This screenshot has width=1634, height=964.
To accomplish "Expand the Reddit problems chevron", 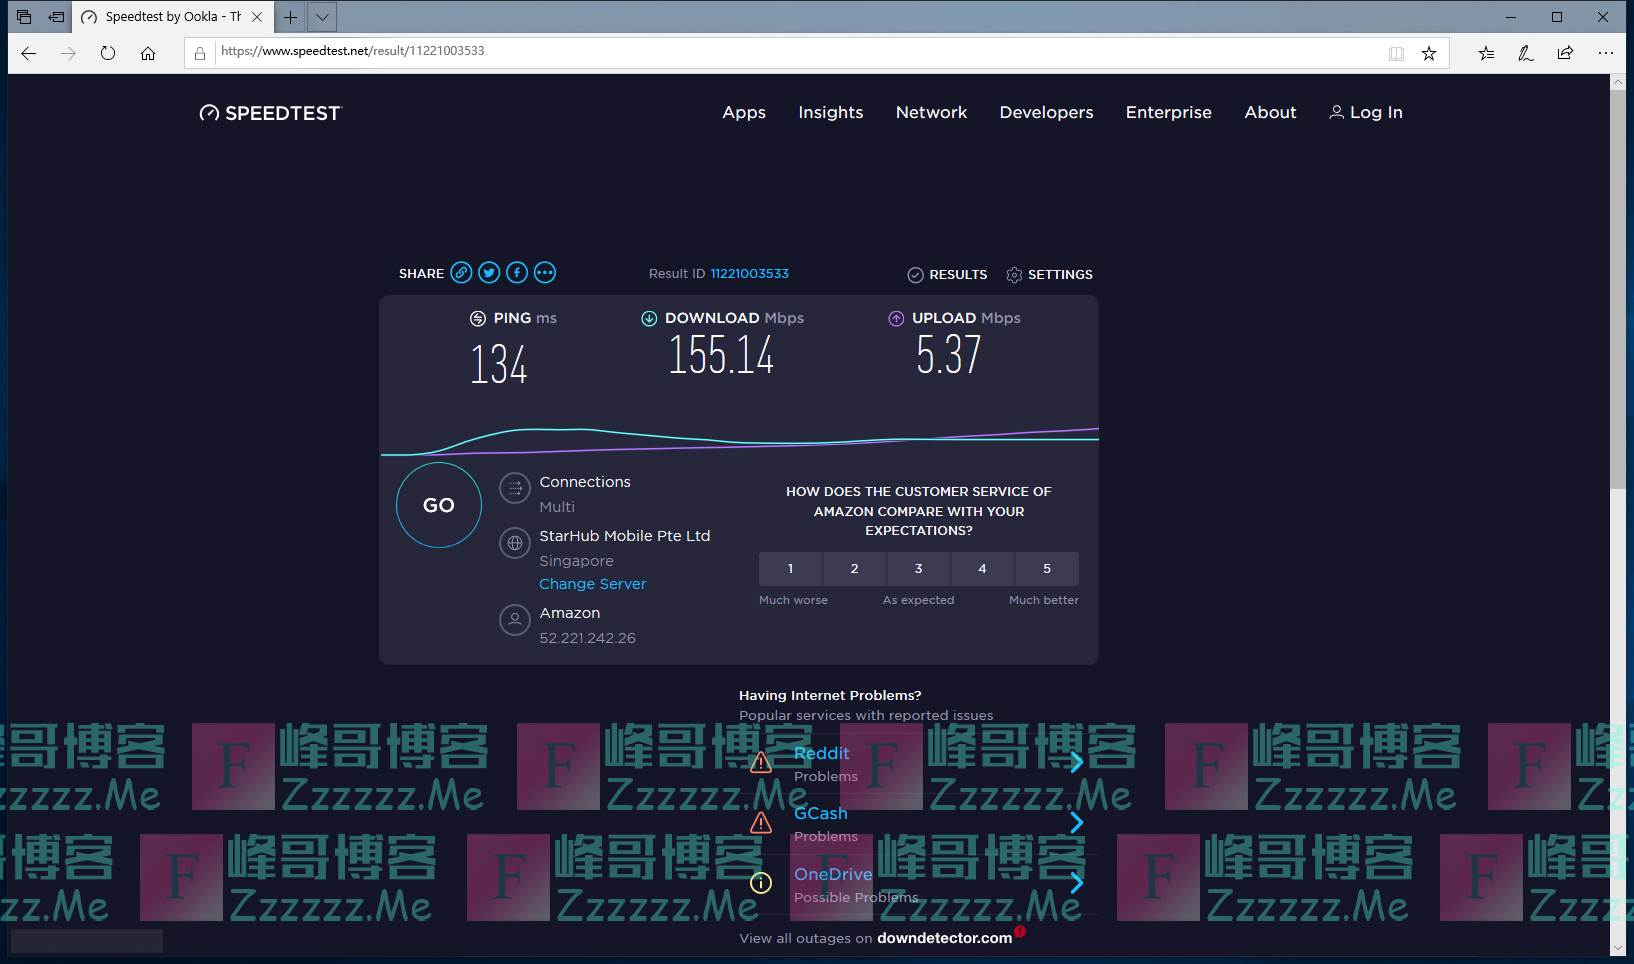I will click(1076, 763).
